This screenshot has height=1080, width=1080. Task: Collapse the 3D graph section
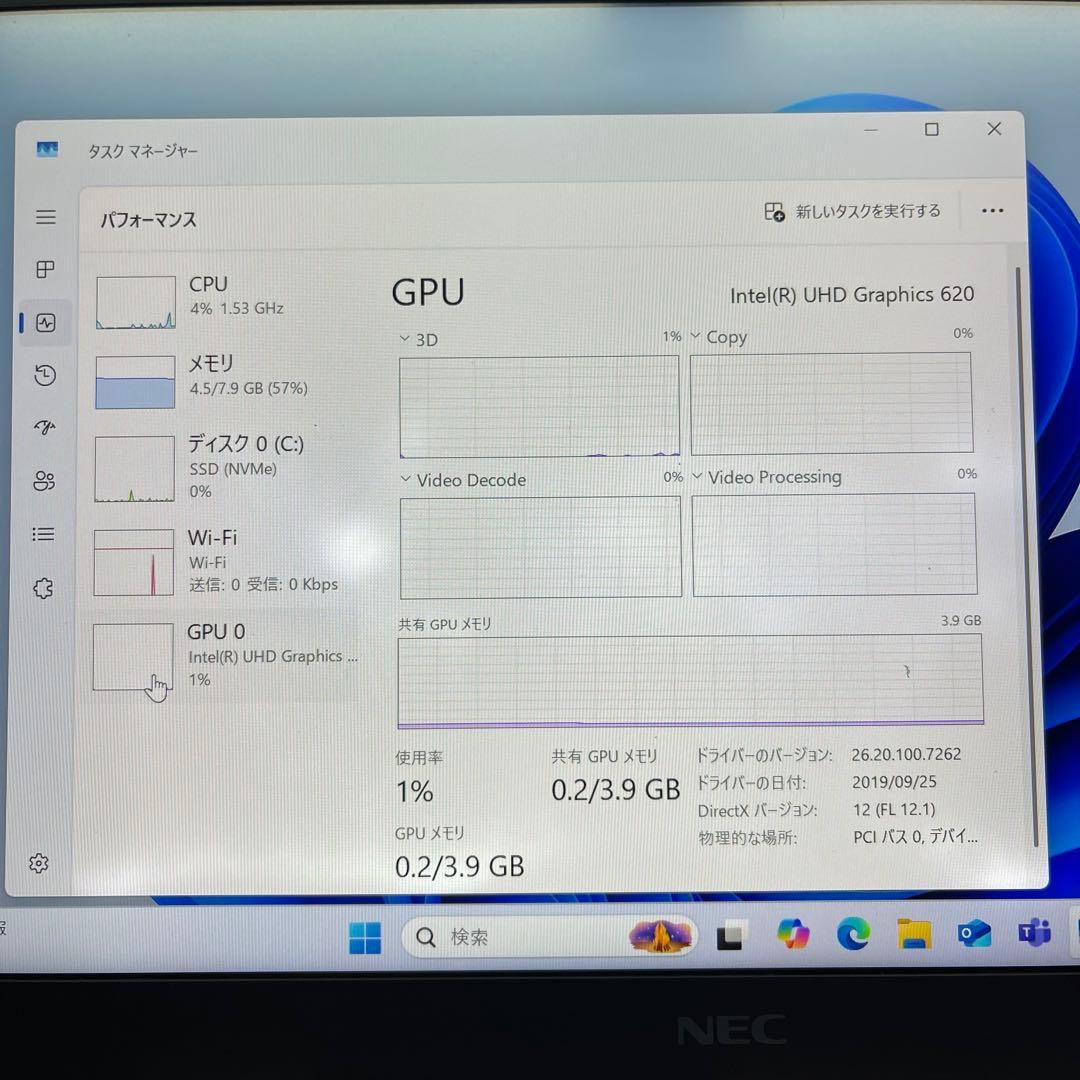point(404,339)
